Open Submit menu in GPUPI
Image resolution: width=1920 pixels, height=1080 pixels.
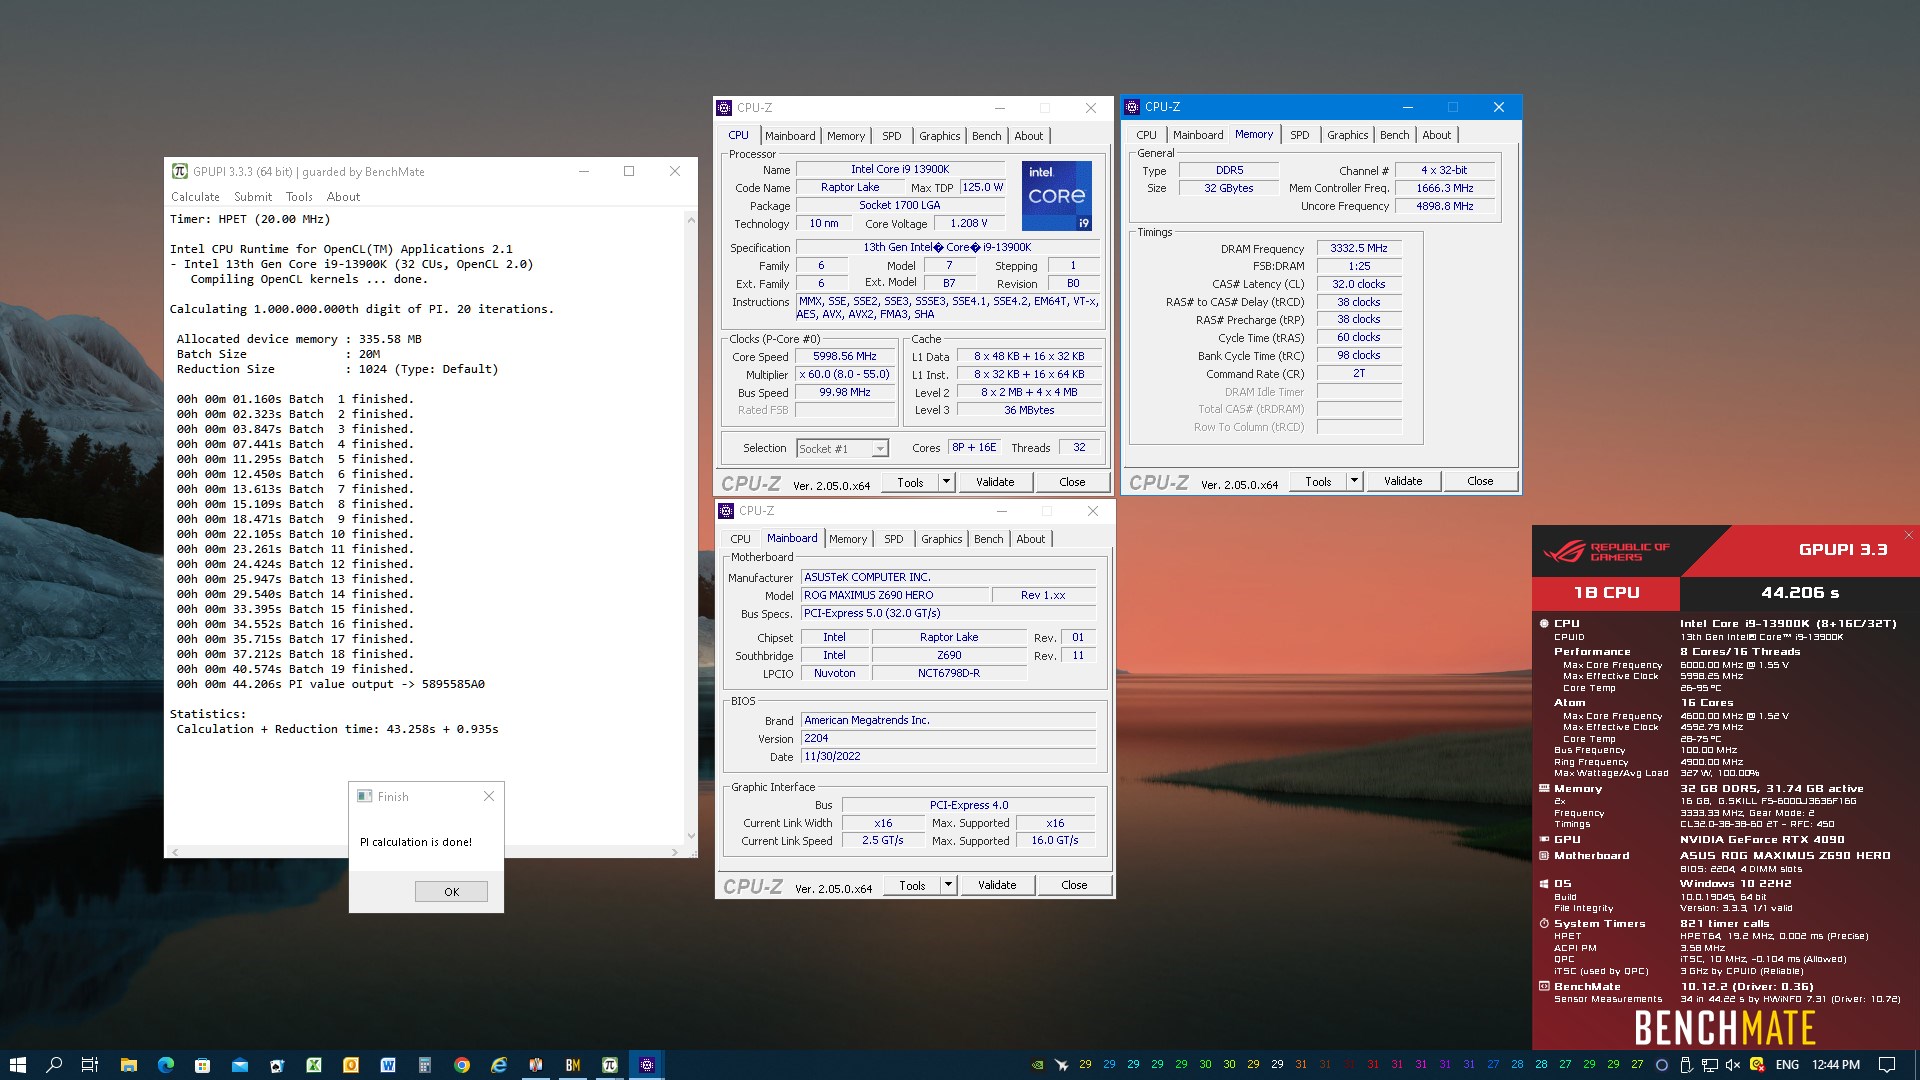coord(253,197)
